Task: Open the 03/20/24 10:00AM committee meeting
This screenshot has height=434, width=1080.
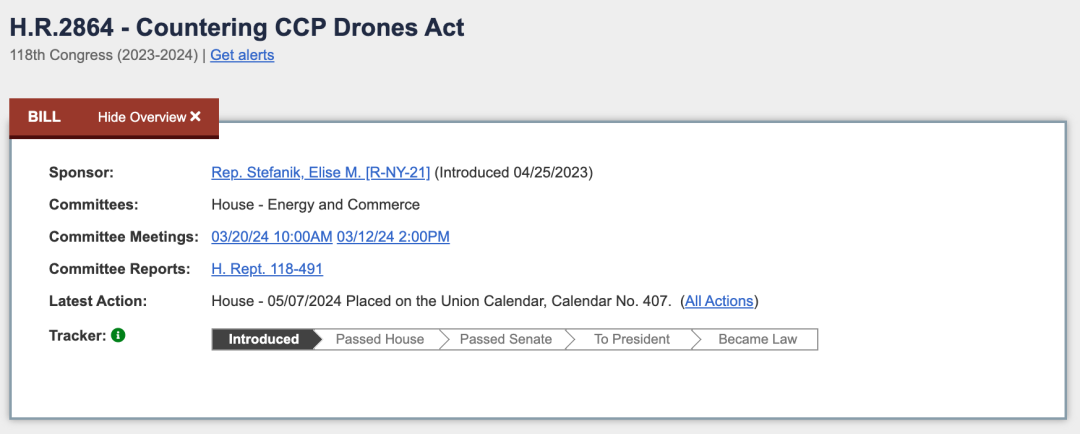Action: pos(272,237)
